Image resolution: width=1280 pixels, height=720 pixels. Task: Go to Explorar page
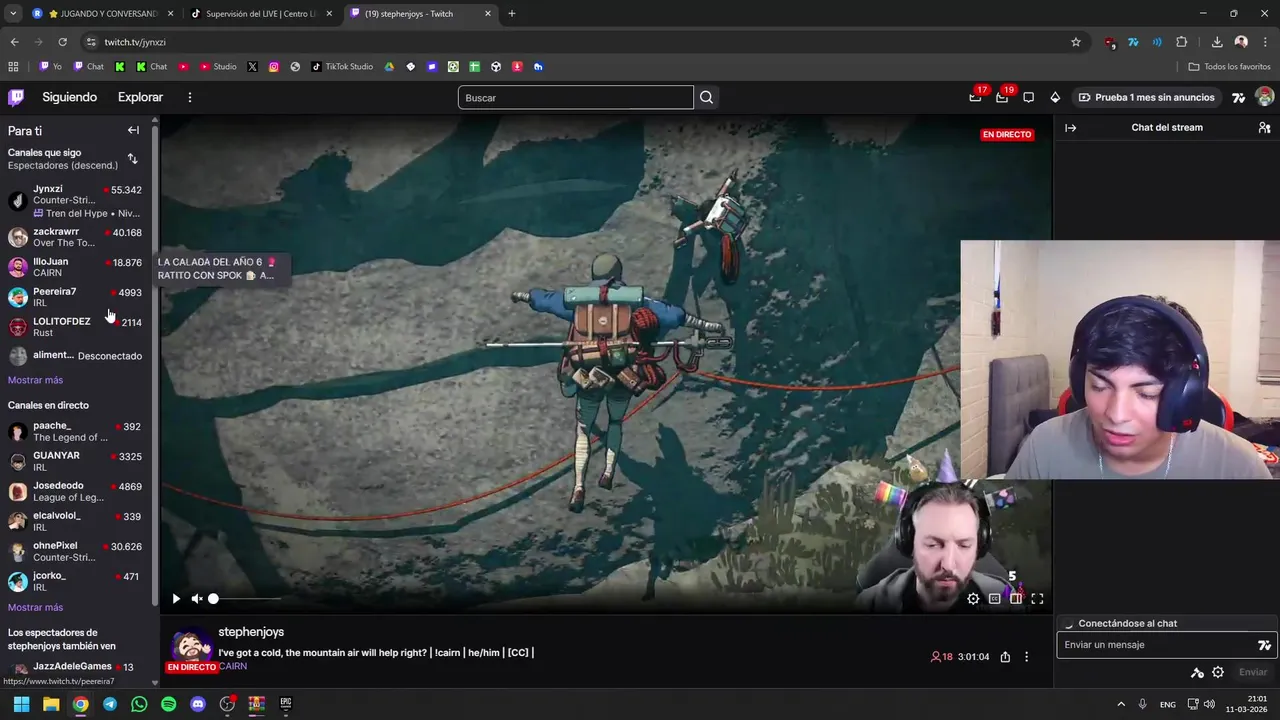click(140, 97)
